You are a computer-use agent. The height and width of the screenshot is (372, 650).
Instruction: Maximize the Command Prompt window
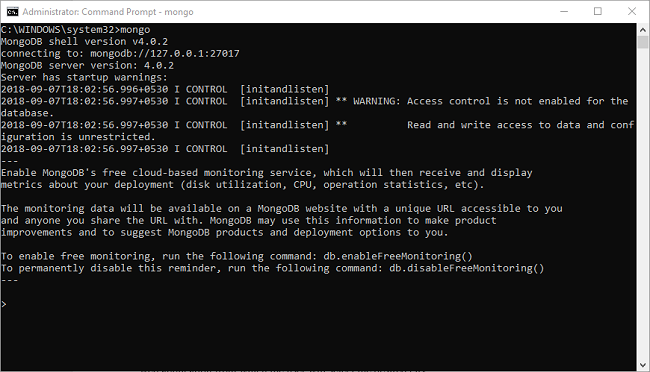[x=598, y=12]
